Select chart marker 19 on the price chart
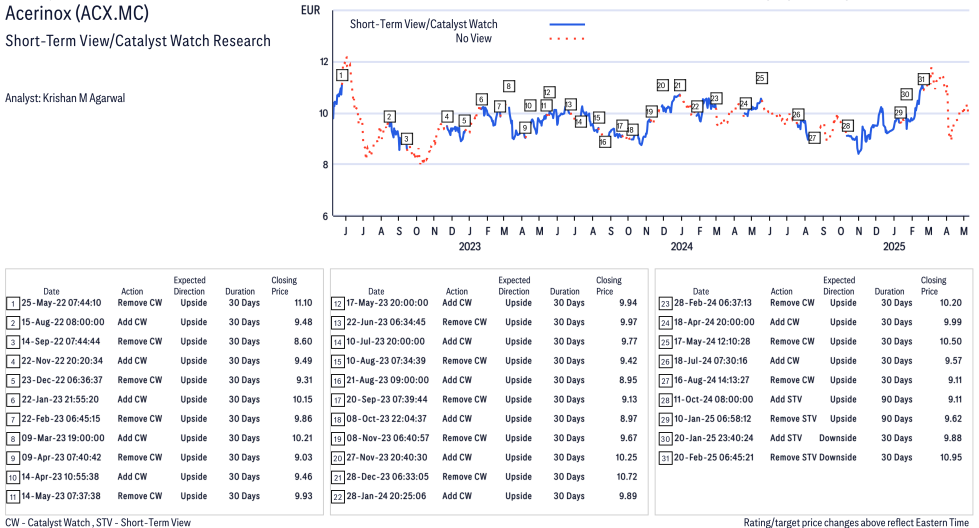The image size is (979, 528). [x=651, y=112]
